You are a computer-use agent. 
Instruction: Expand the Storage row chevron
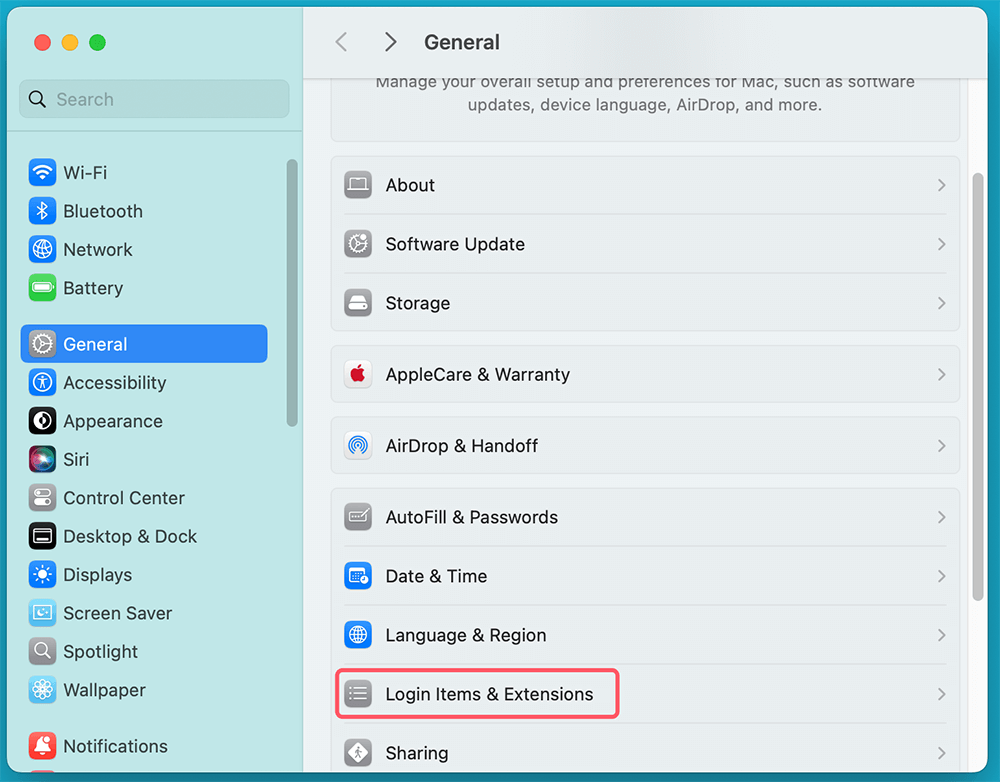[940, 303]
